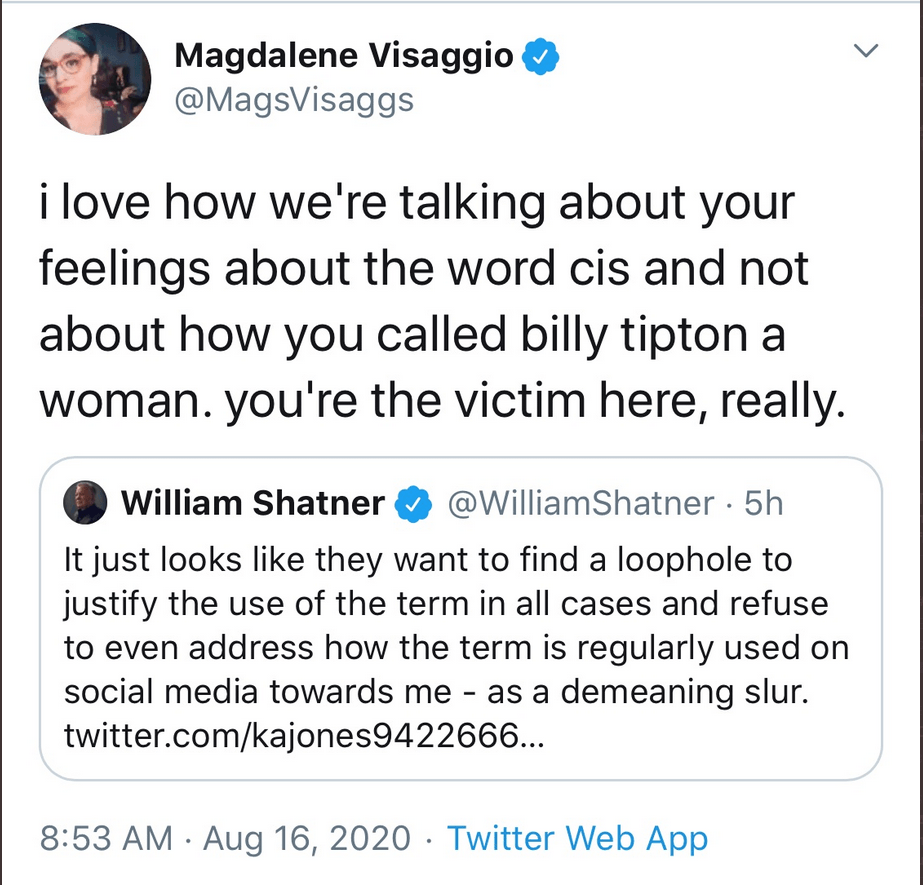Click the verified badge beside Magdalene Visaggio

(x=542, y=58)
